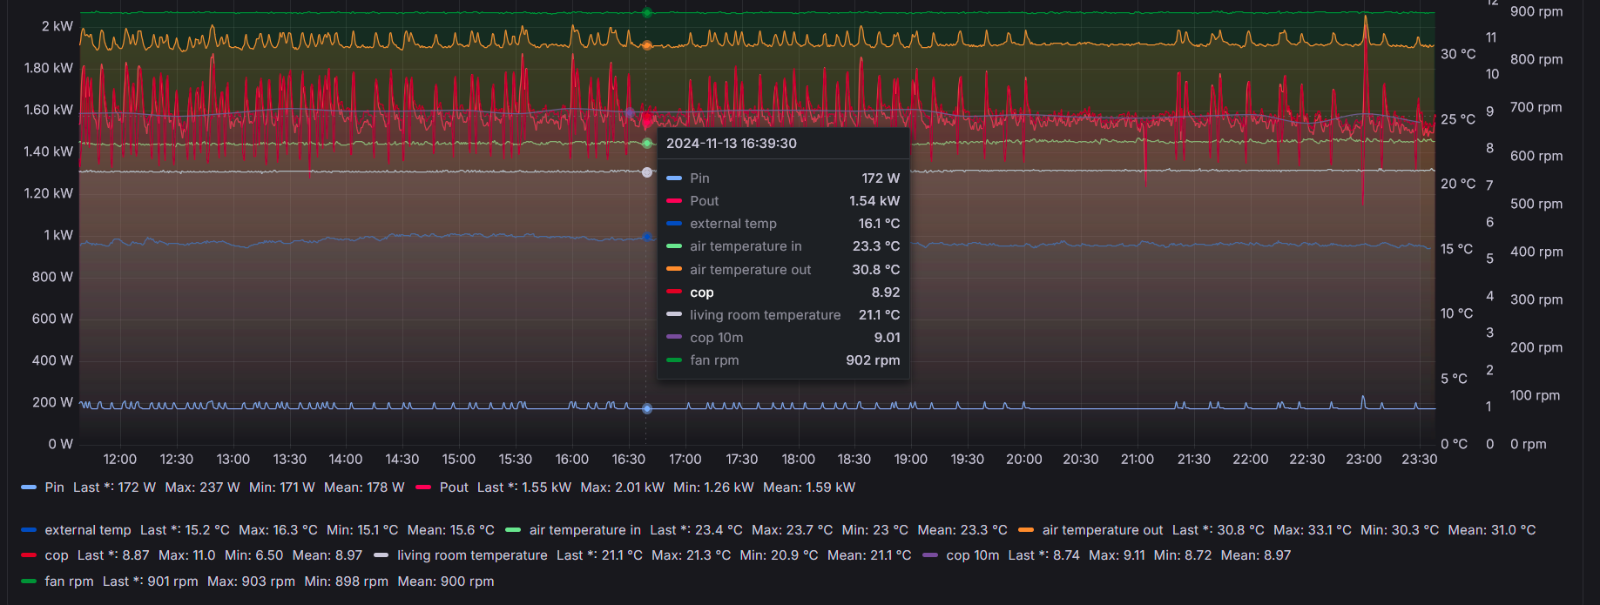Click external temp legend color marker
The image size is (1600, 605).
pyautogui.click(x=28, y=530)
